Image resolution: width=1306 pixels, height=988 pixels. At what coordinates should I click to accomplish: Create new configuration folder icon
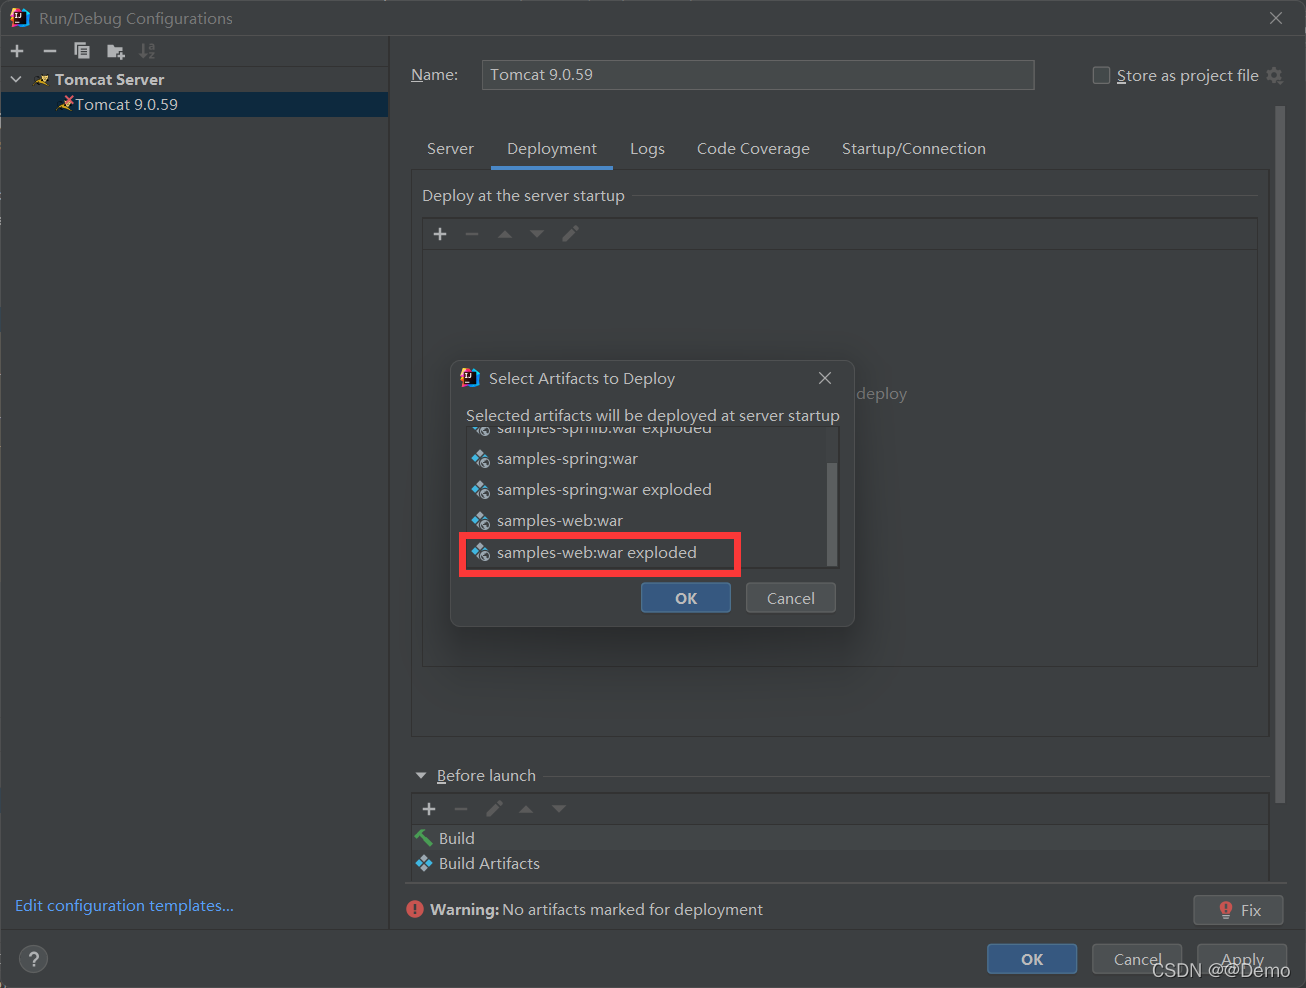116,51
